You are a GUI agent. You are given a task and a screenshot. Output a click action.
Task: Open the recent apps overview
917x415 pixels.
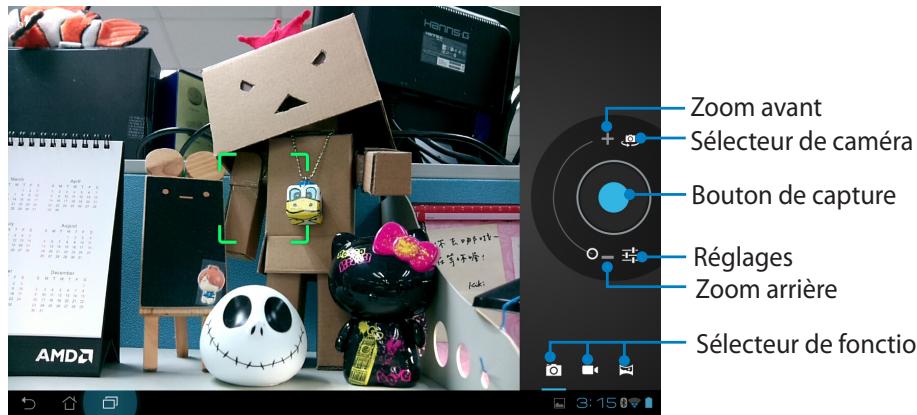tap(110, 403)
